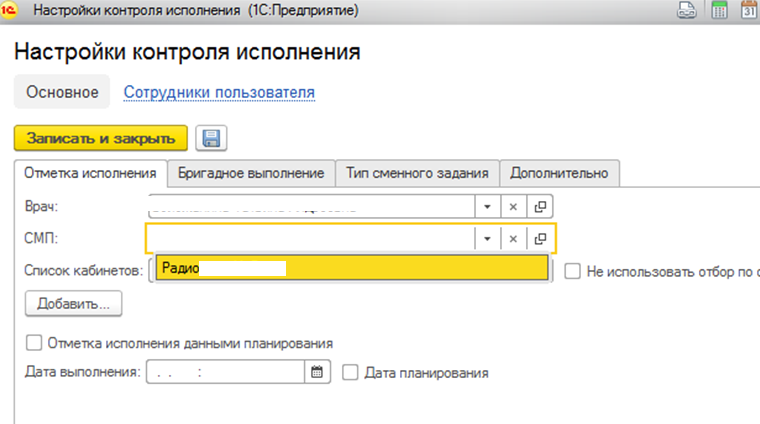The height and width of the screenshot is (424, 760).
Task: Open the Врач record with open-form icon
Action: coord(540,205)
